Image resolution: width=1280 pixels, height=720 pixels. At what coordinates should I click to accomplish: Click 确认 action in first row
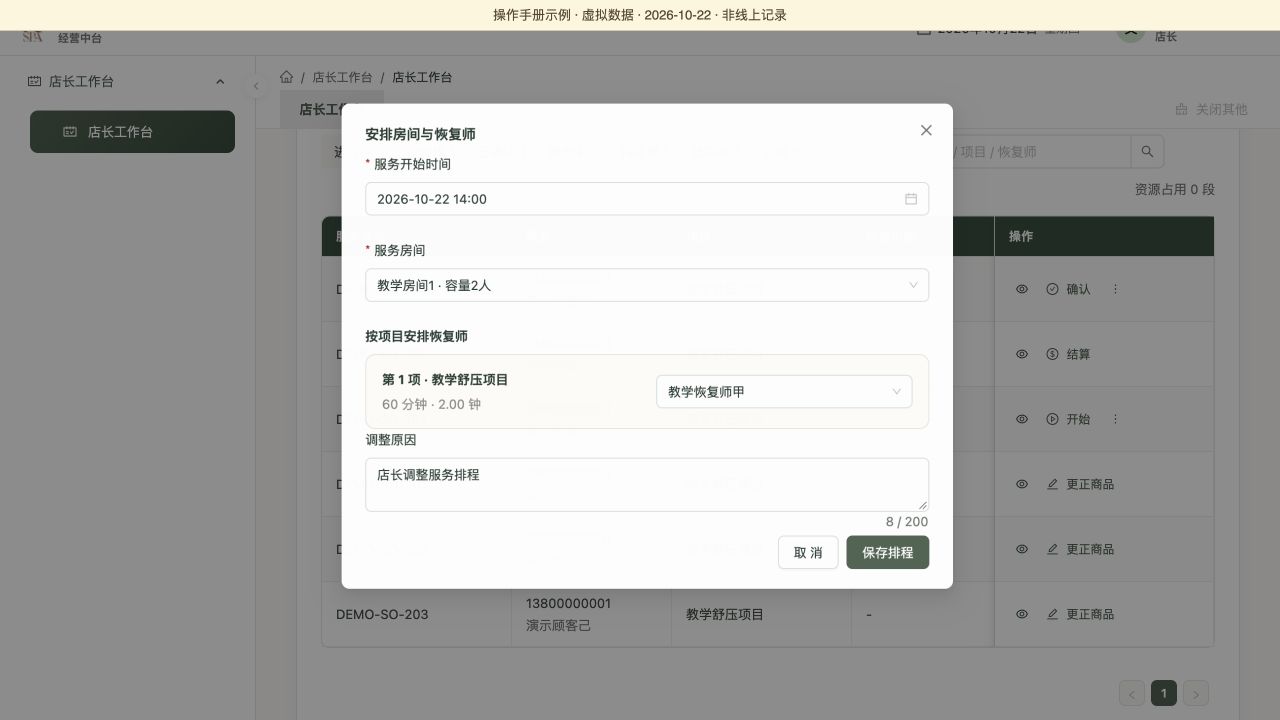coord(1068,289)
